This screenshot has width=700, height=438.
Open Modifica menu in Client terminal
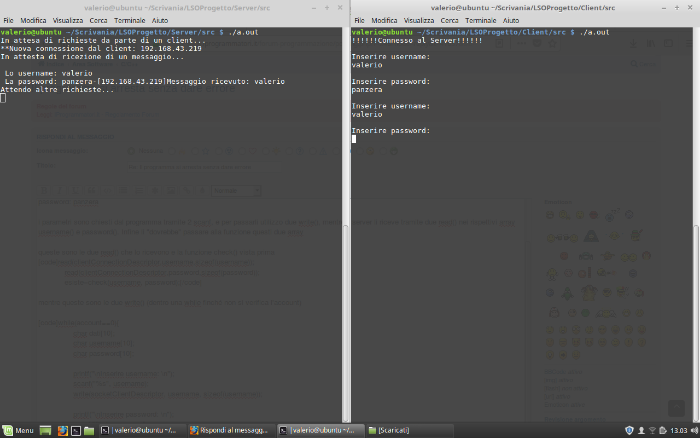[384, 20]
